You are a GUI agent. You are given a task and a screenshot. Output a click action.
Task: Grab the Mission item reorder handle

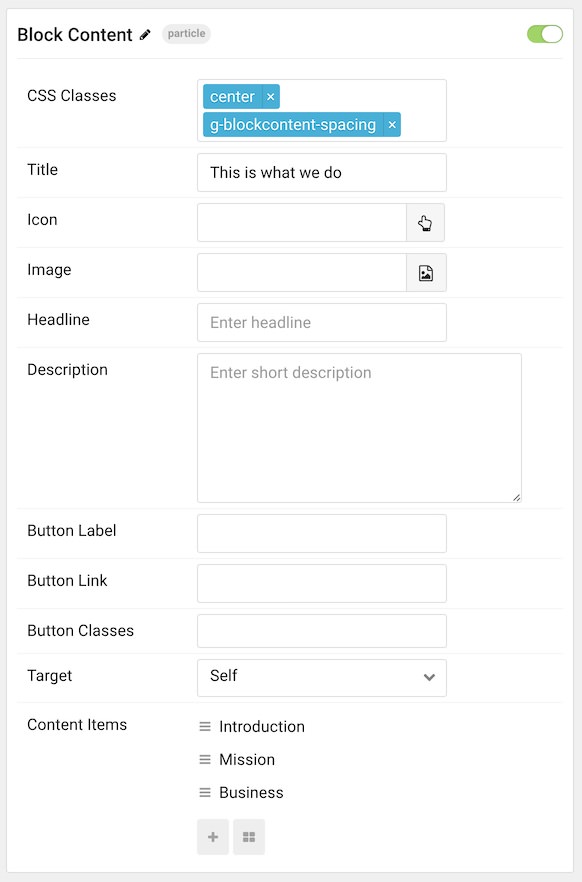point(205,760)
